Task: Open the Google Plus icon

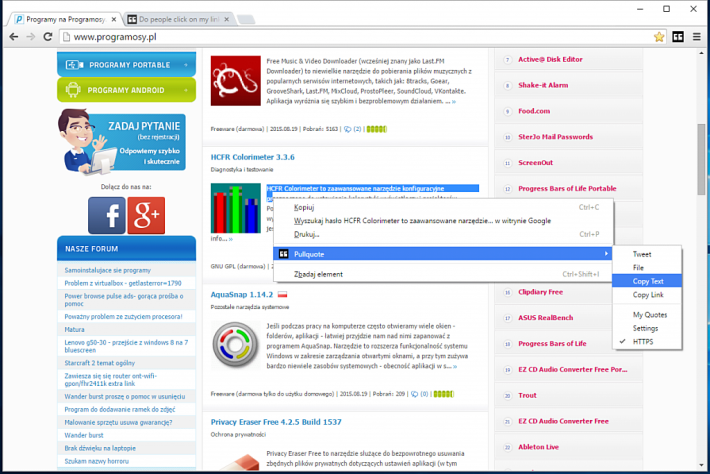Action: click(x=146, y=215)
